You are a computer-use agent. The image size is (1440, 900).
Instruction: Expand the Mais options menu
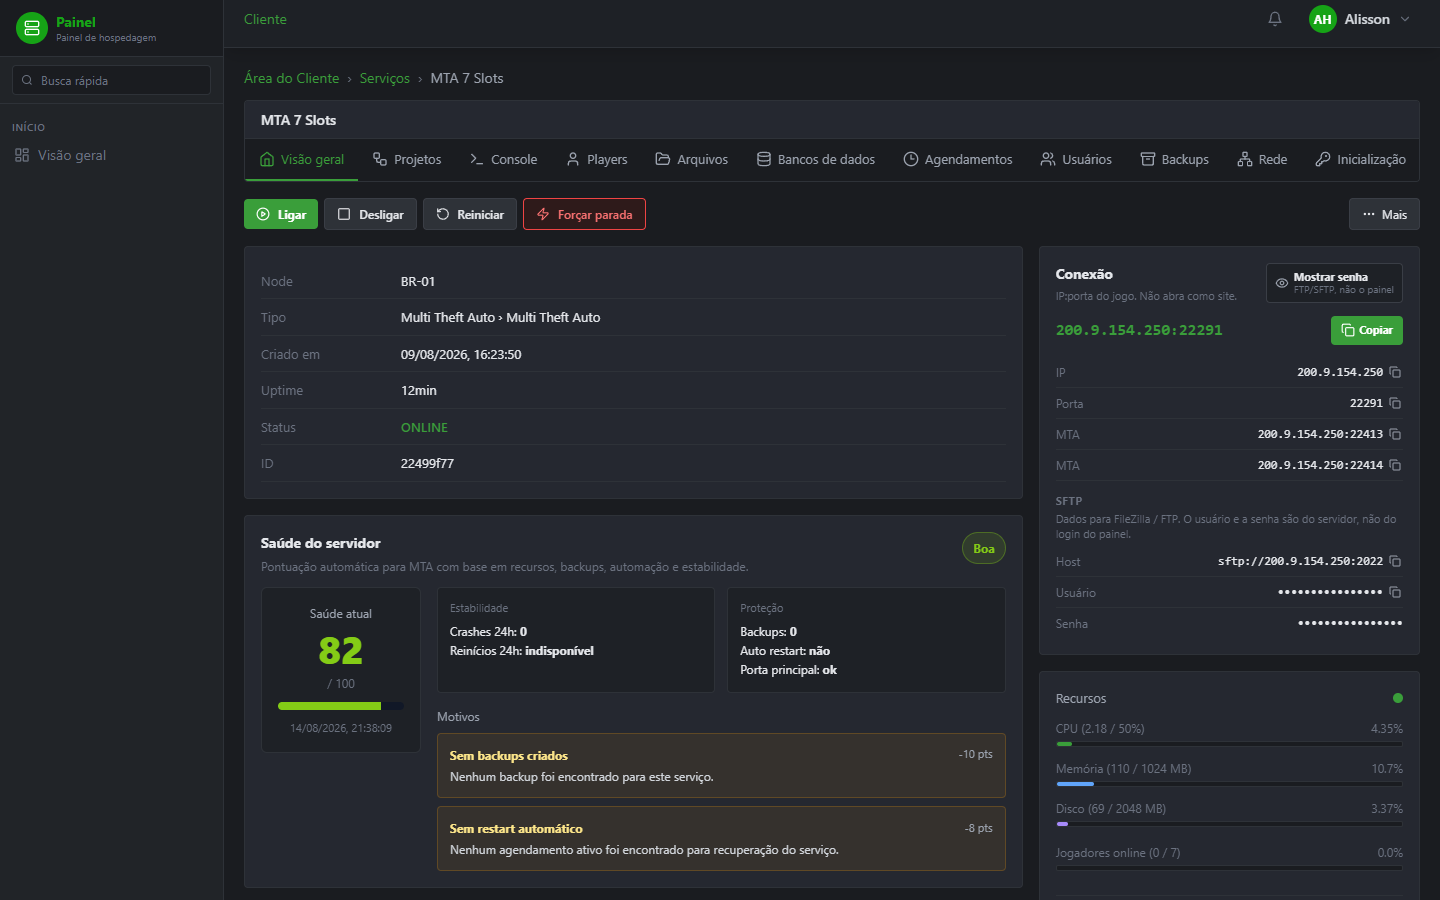(1384, 214)
